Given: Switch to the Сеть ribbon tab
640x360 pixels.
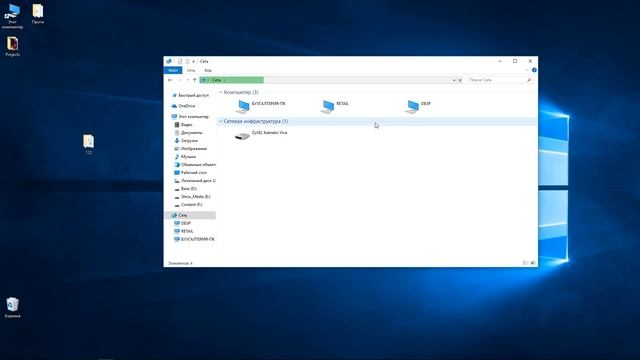Looking at the screenshot, I should click(x=191, y=70).
